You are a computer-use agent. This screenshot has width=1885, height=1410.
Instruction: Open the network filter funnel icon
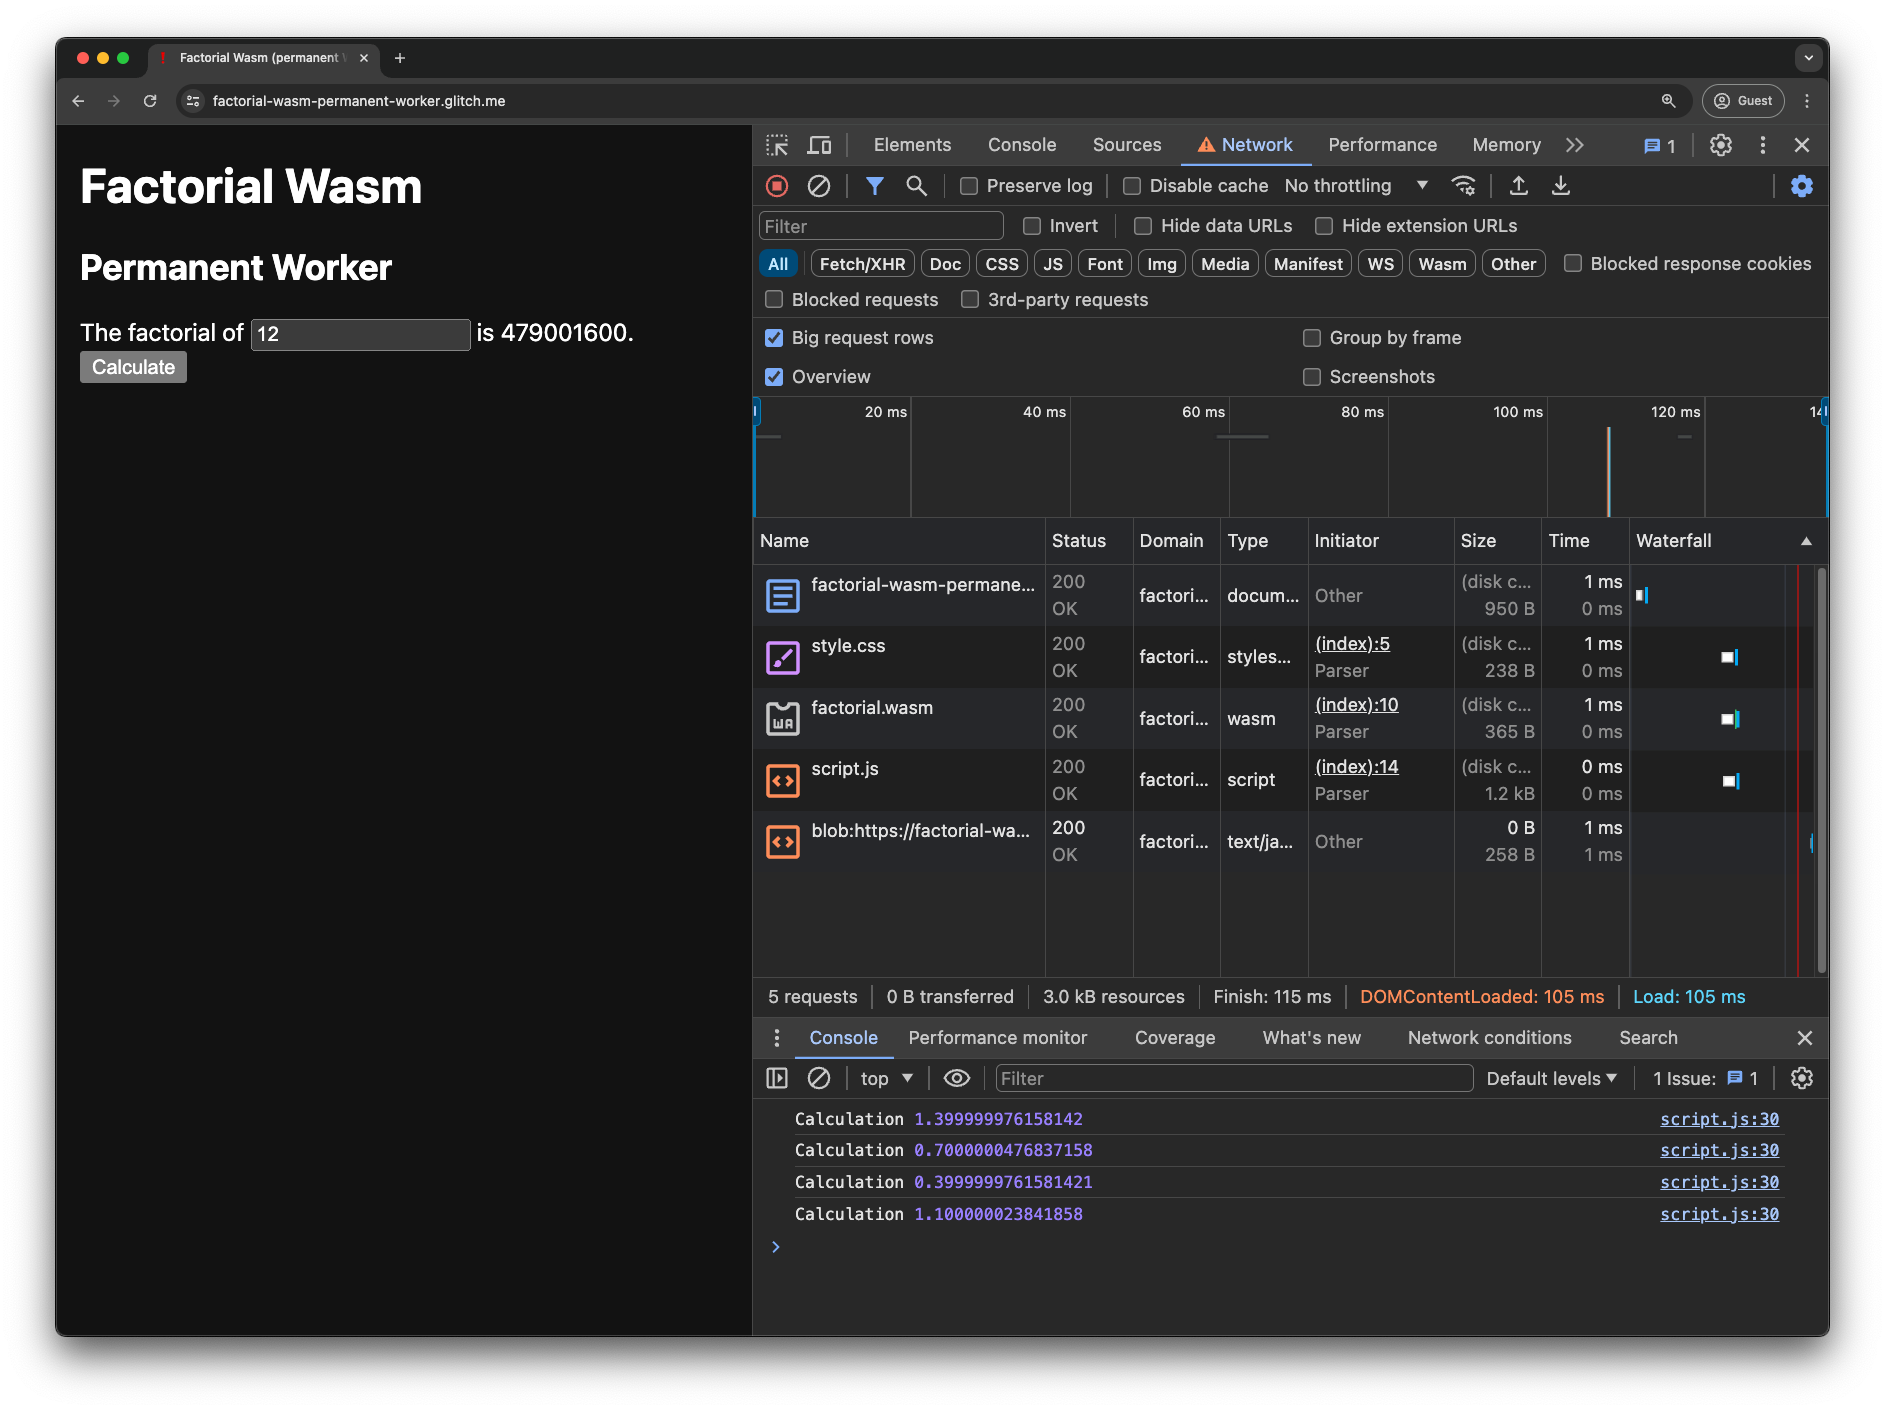point(874,186)
